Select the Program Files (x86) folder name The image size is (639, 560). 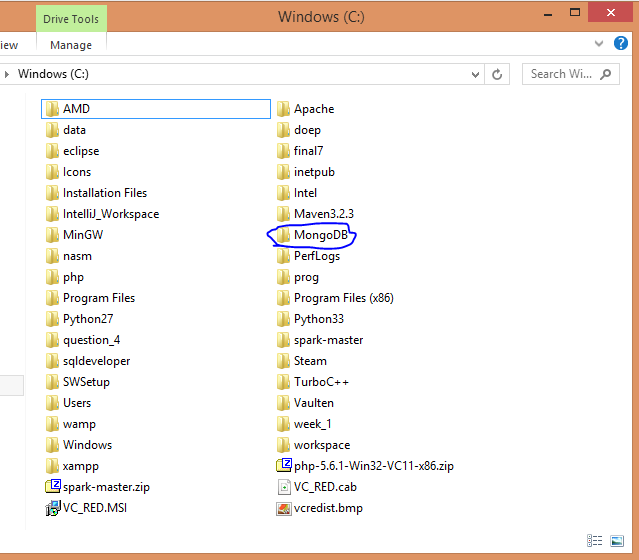click(344, 298)
